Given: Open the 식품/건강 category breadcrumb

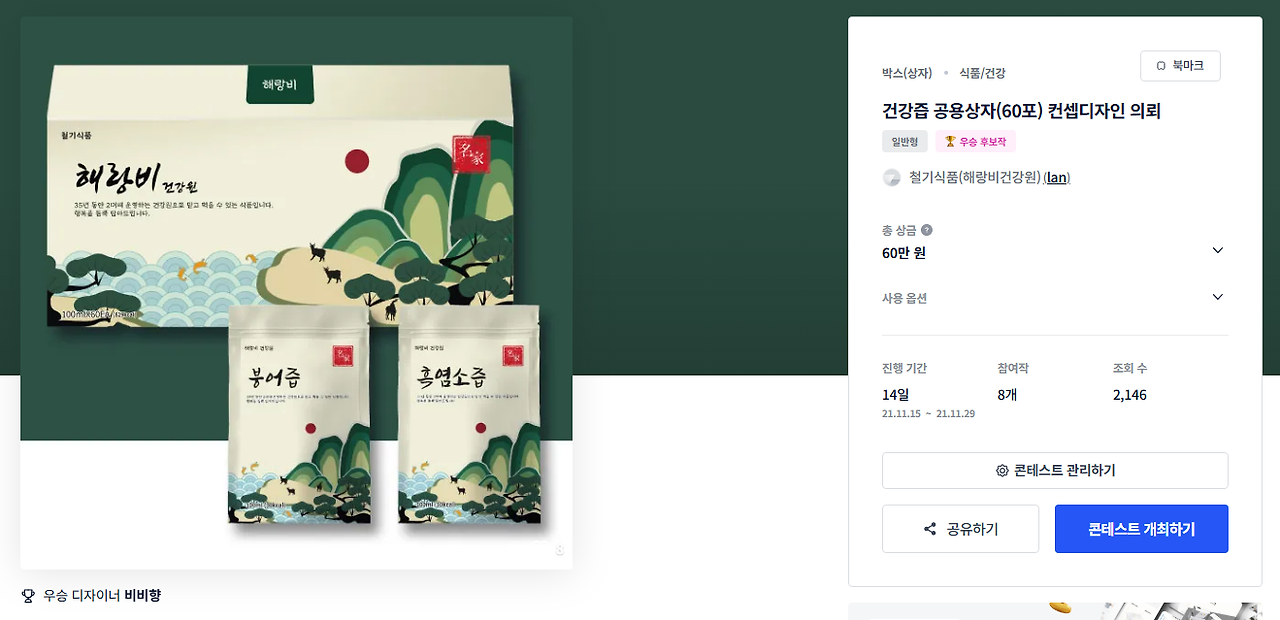Looking at the screenshot, I should [982, 73].
